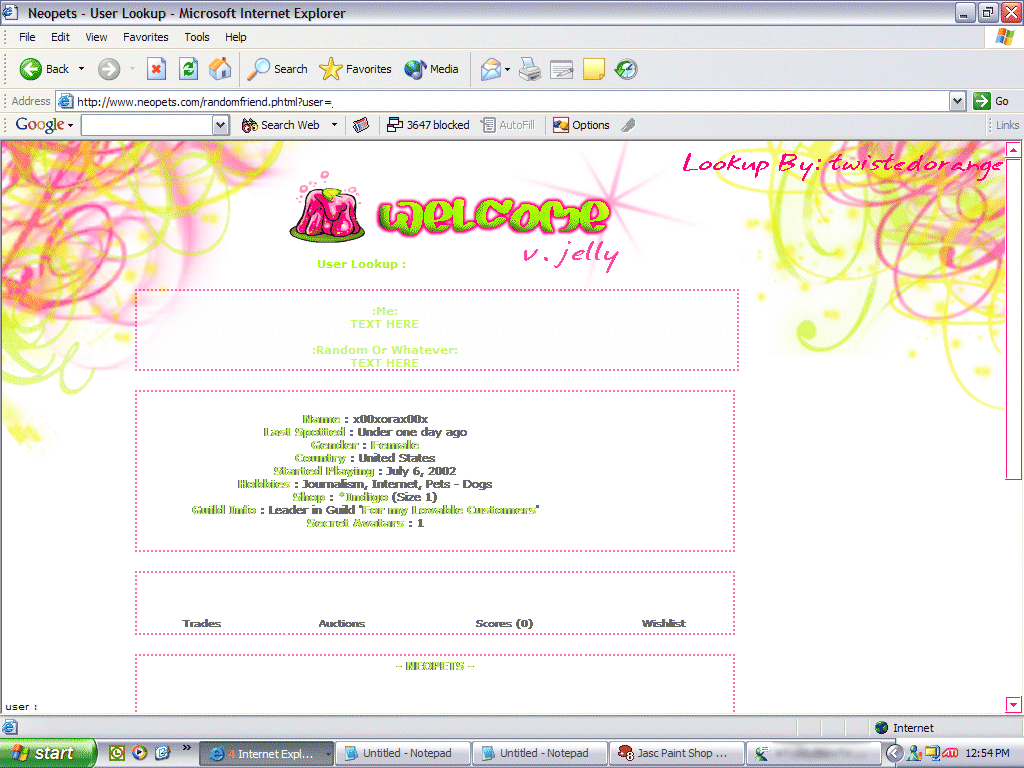The width and height of the screenshot is (1024, 768).
Task: Click the Messenger toolbar icon
Action: pyautogui.click(x=626, y=69)
